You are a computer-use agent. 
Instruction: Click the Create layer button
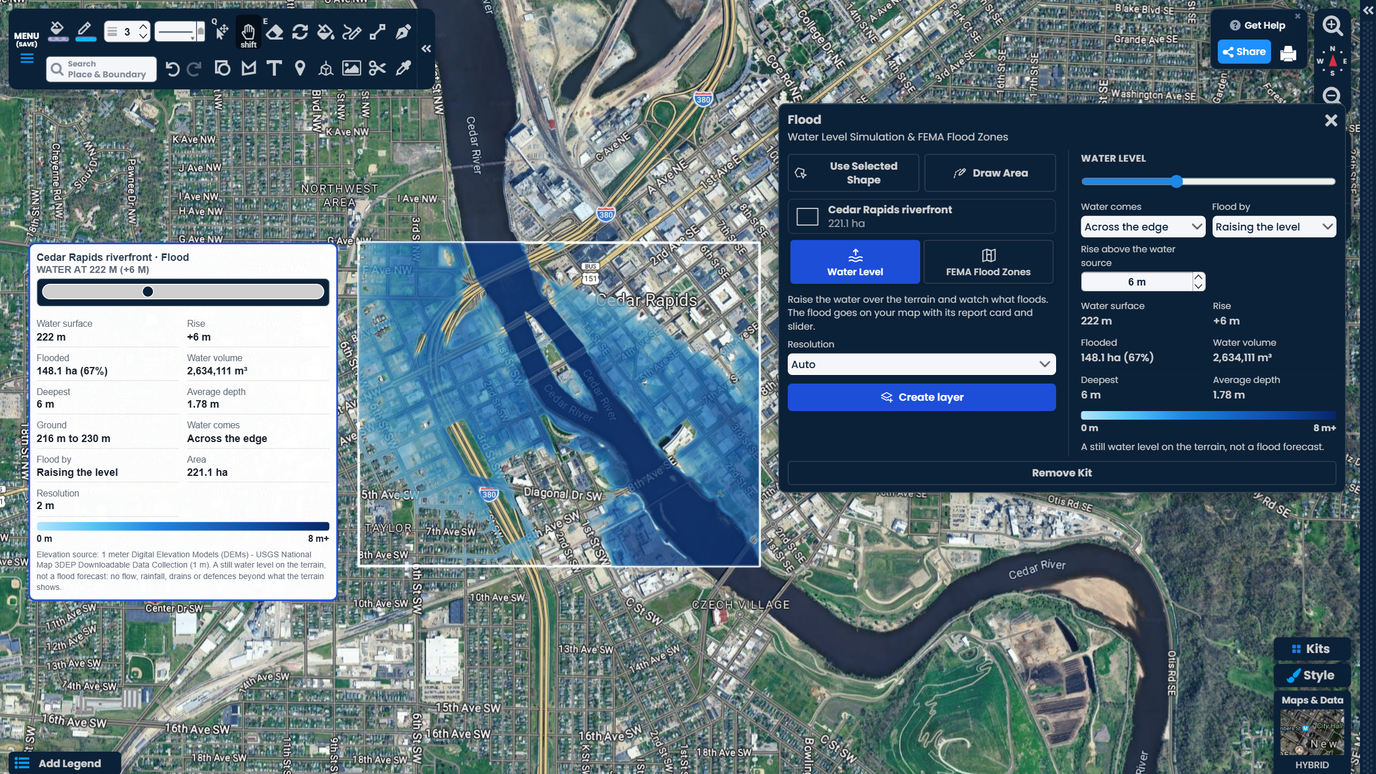tap(921, 397)
